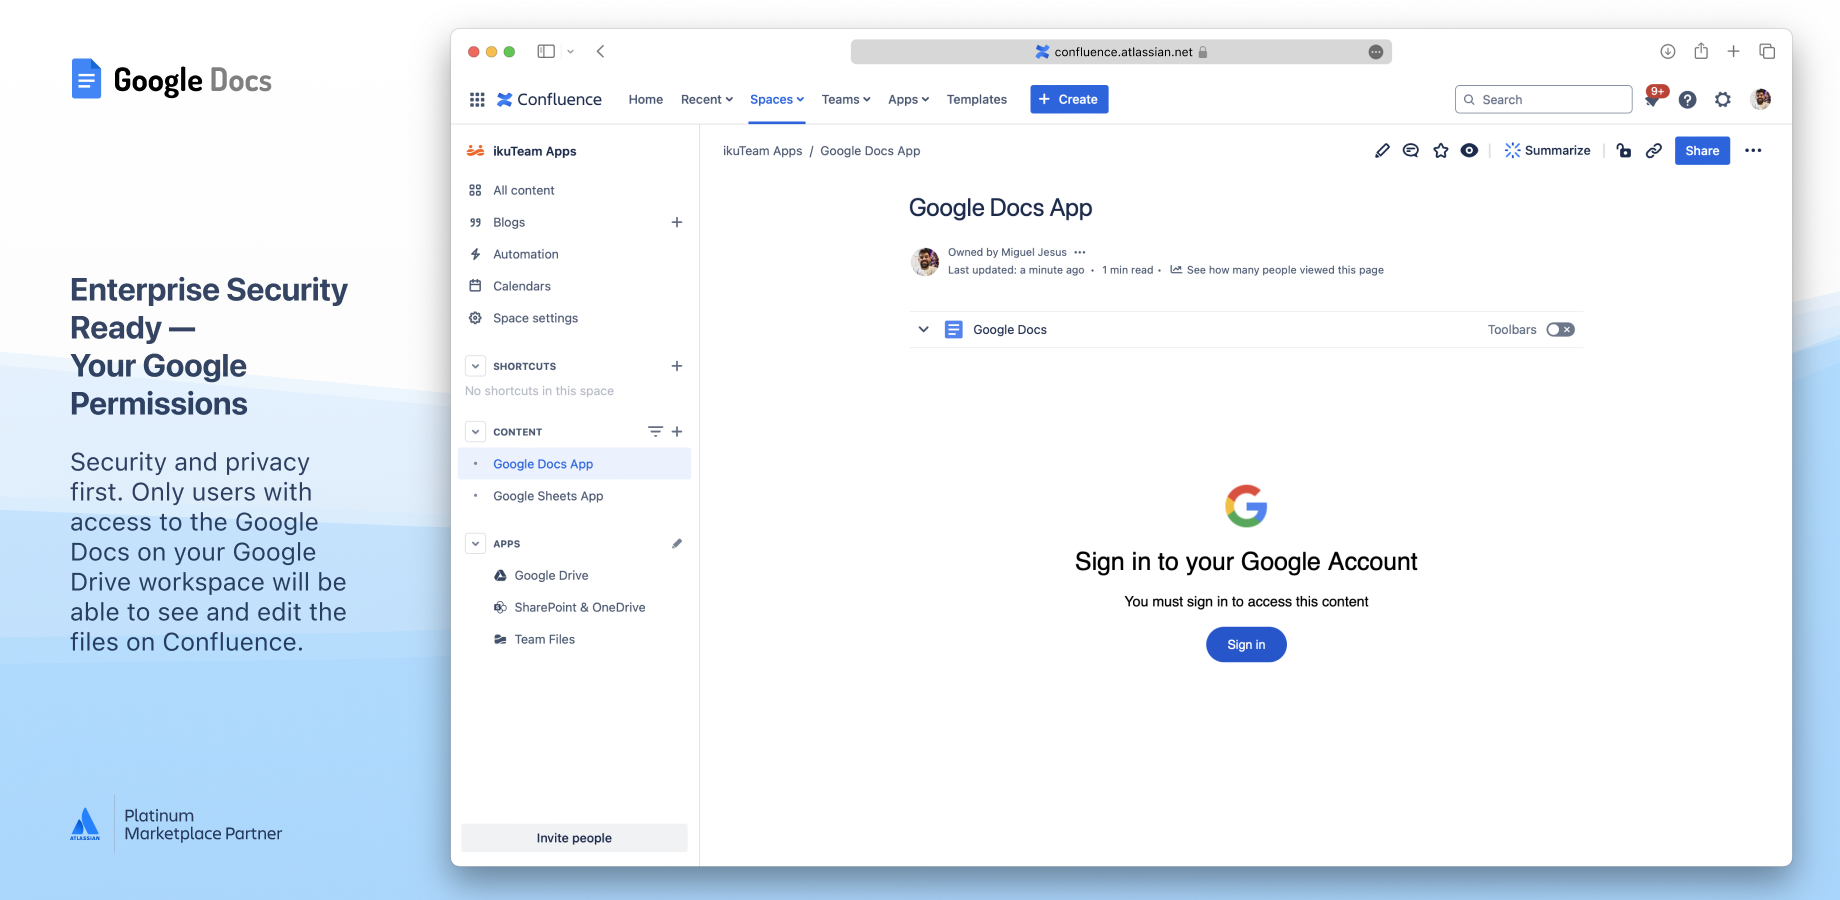Click the blue Create button

[x=1069, y=99]
